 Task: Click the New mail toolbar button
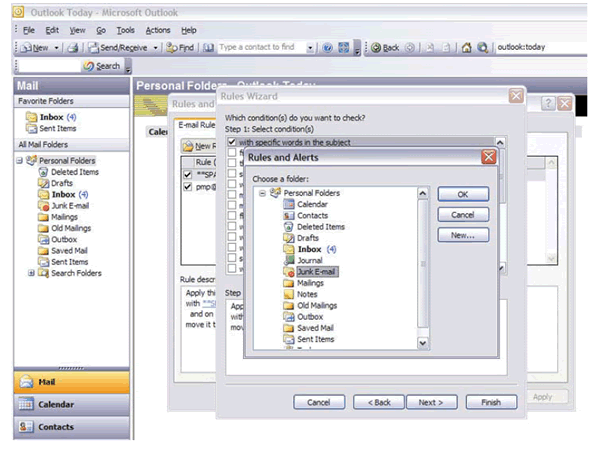tap(35, 48)
